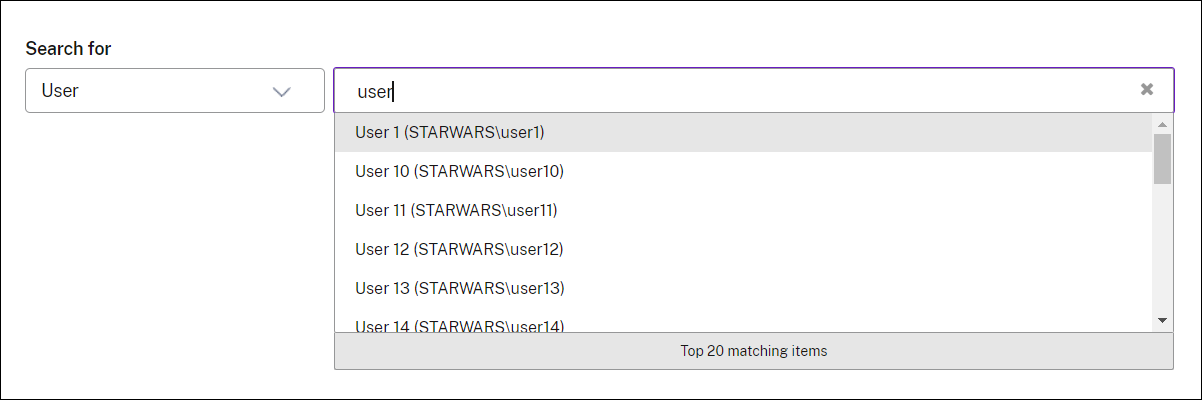This screenshot has width=1202, height=400.
Task: Pick User 11 (STARWARS\user11) suggestion
Action: click(x=456, y=210)
